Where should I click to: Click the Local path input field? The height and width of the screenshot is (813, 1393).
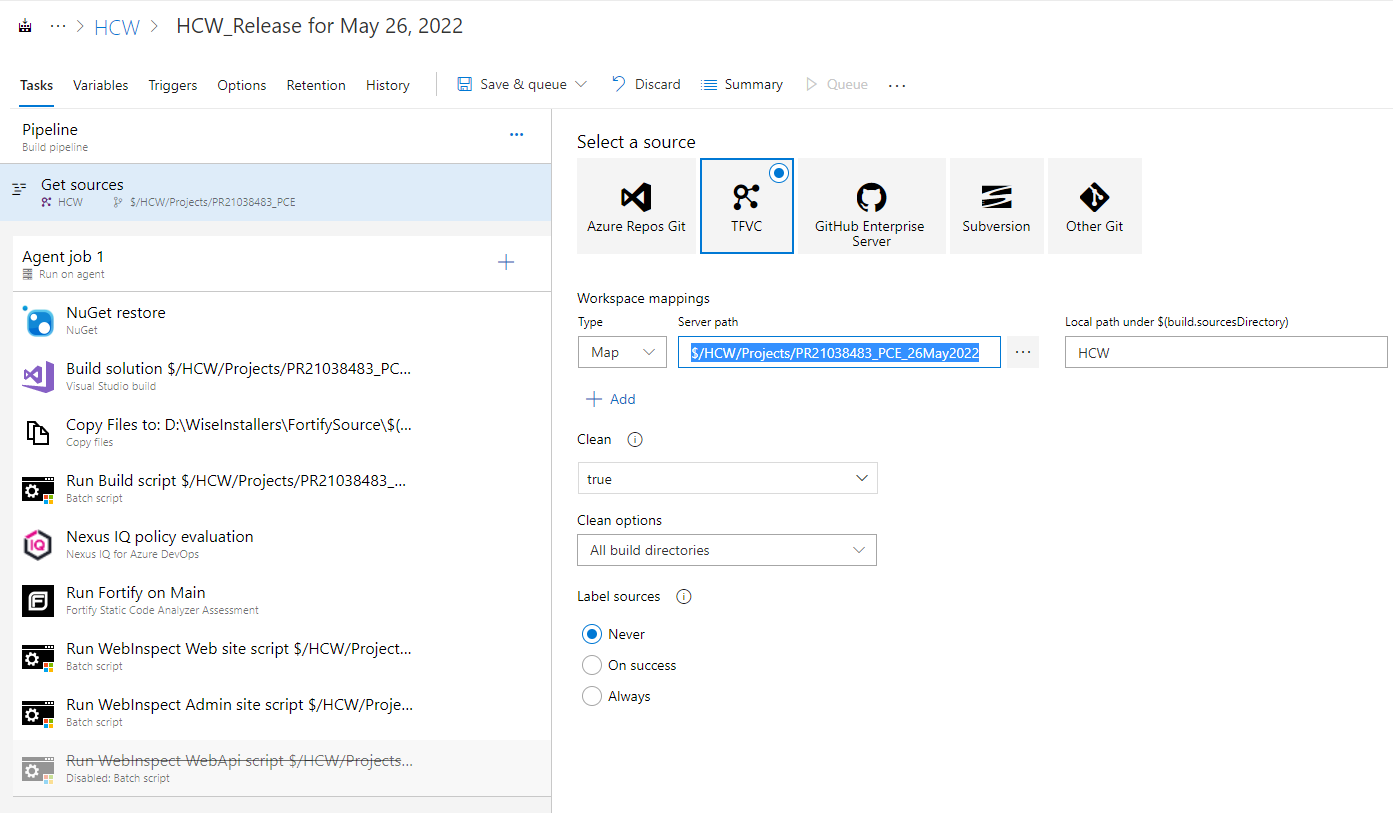click(x=1226, y=352)
